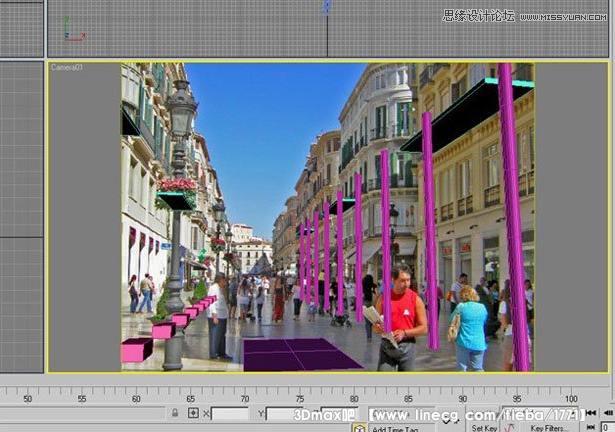
Task: Click the X coordinate input field
Action: coord(230,414)
